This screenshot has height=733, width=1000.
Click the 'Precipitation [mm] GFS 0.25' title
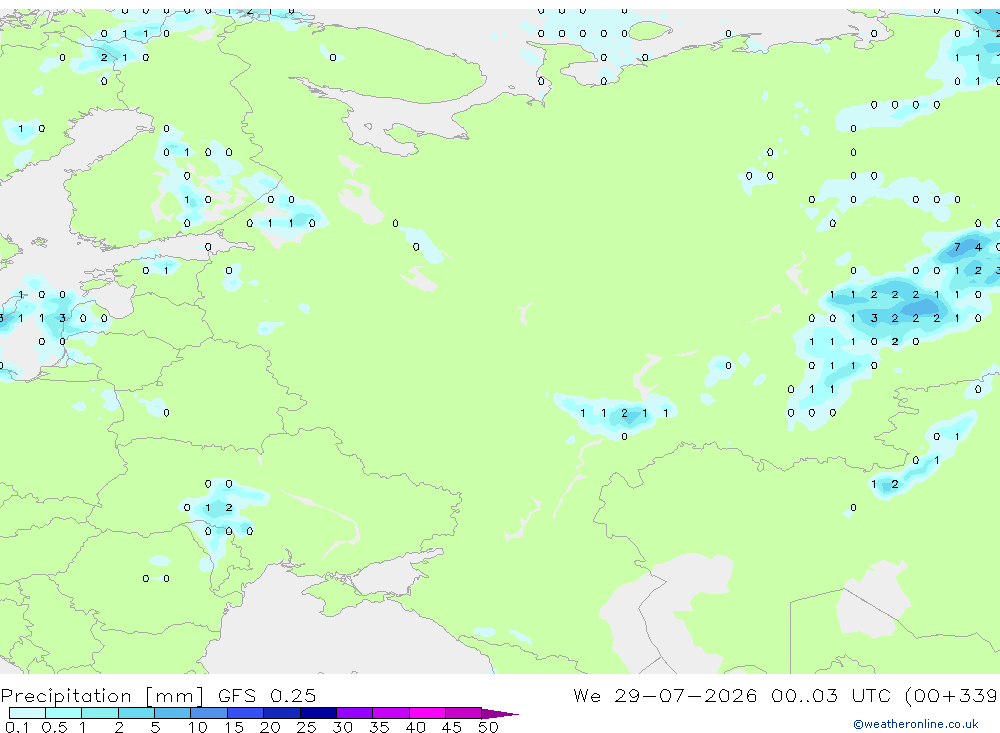(158, 695)
